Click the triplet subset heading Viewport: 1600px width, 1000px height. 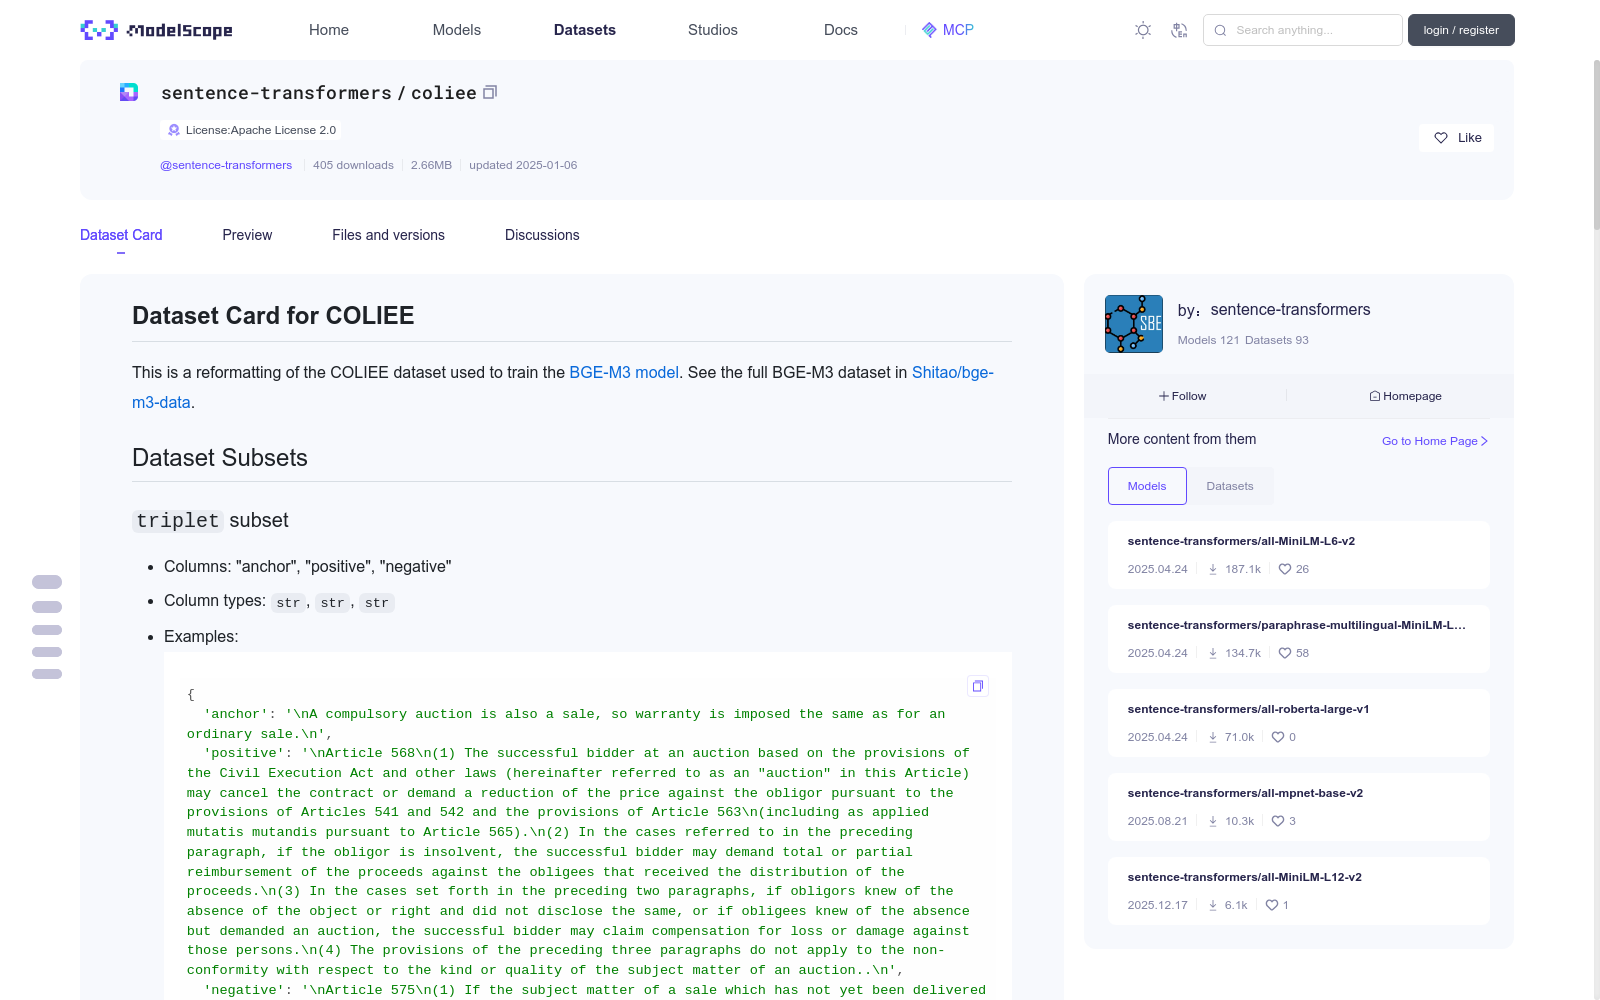(210, 520)
